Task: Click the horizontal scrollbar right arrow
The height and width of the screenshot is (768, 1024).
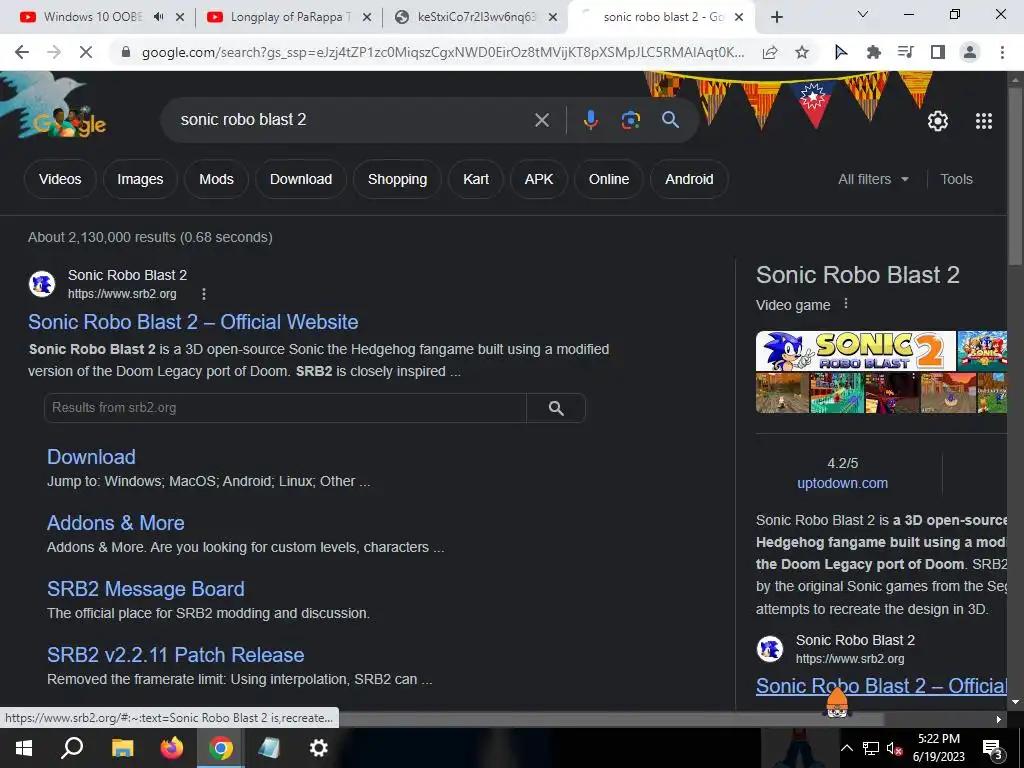Action: tap(999, 719)
